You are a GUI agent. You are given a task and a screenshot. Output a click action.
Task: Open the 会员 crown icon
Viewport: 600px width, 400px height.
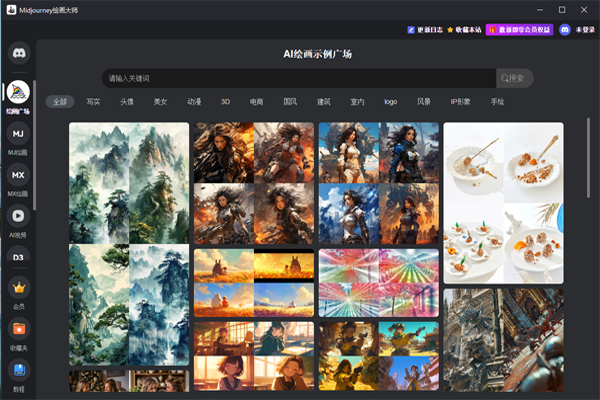pyautogui.click(x=19, y=287)
